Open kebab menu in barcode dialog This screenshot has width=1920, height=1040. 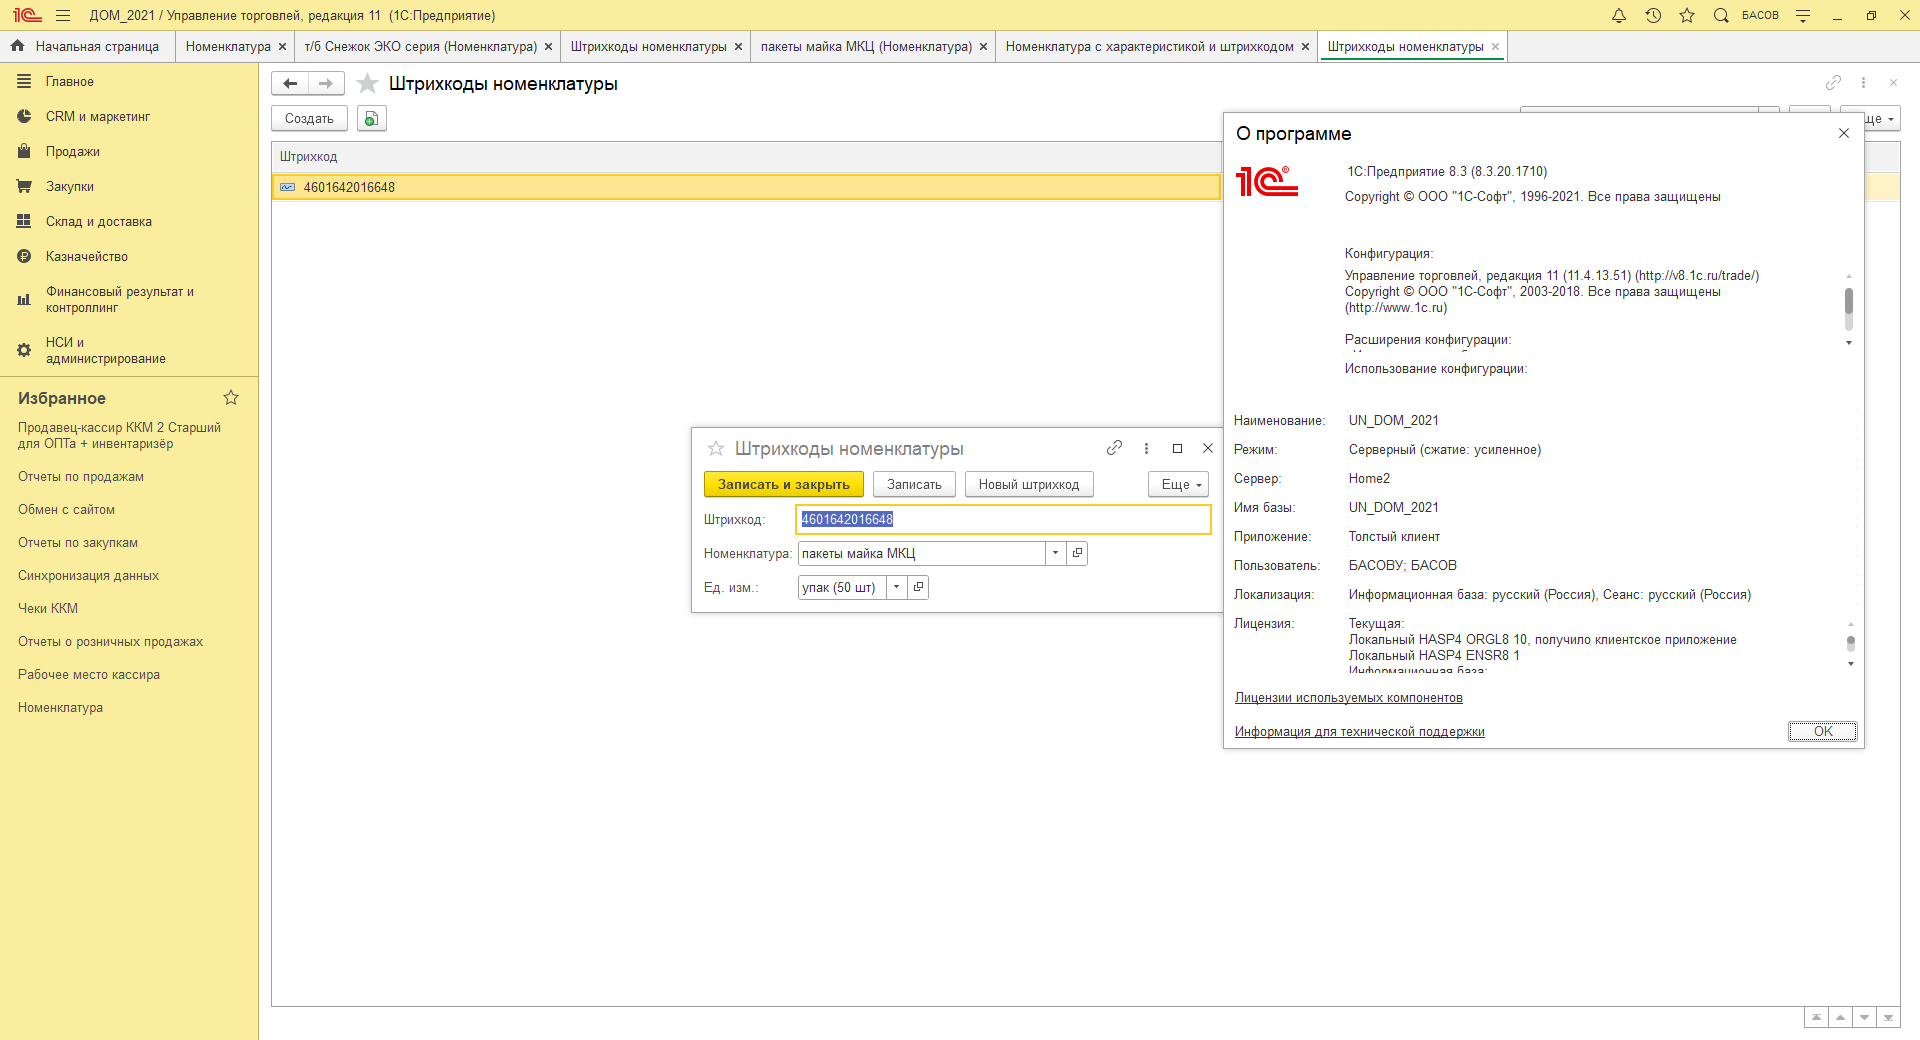(1146, 448)
